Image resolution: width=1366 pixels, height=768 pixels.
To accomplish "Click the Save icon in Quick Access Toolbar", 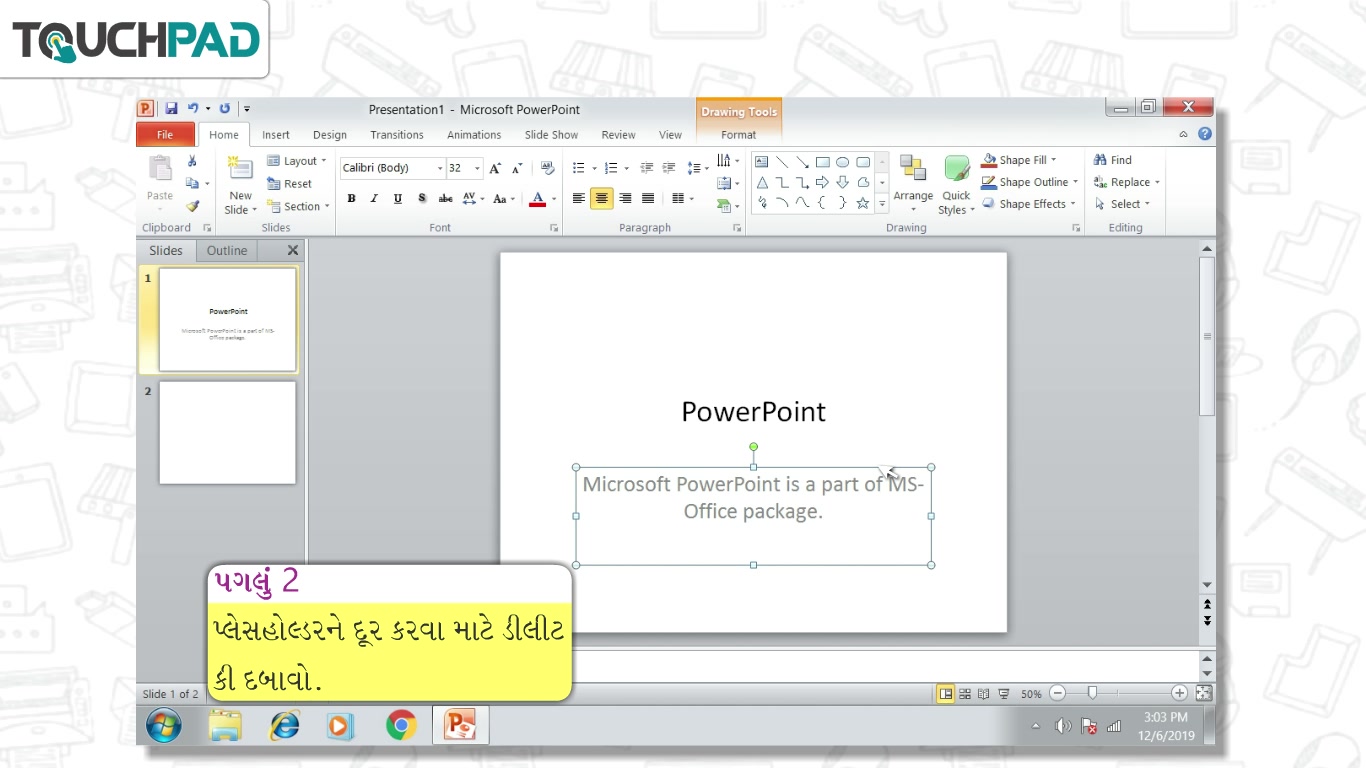I will click(x=171, y=109).
